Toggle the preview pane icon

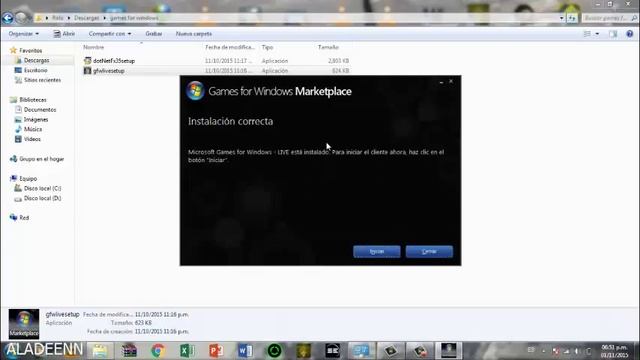(613, 34)
